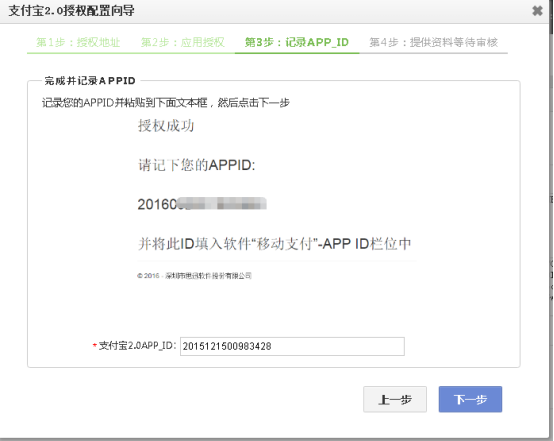Screen dimensions: 554x441
Task: Click the red required asterisk marker
Action: 94,345
